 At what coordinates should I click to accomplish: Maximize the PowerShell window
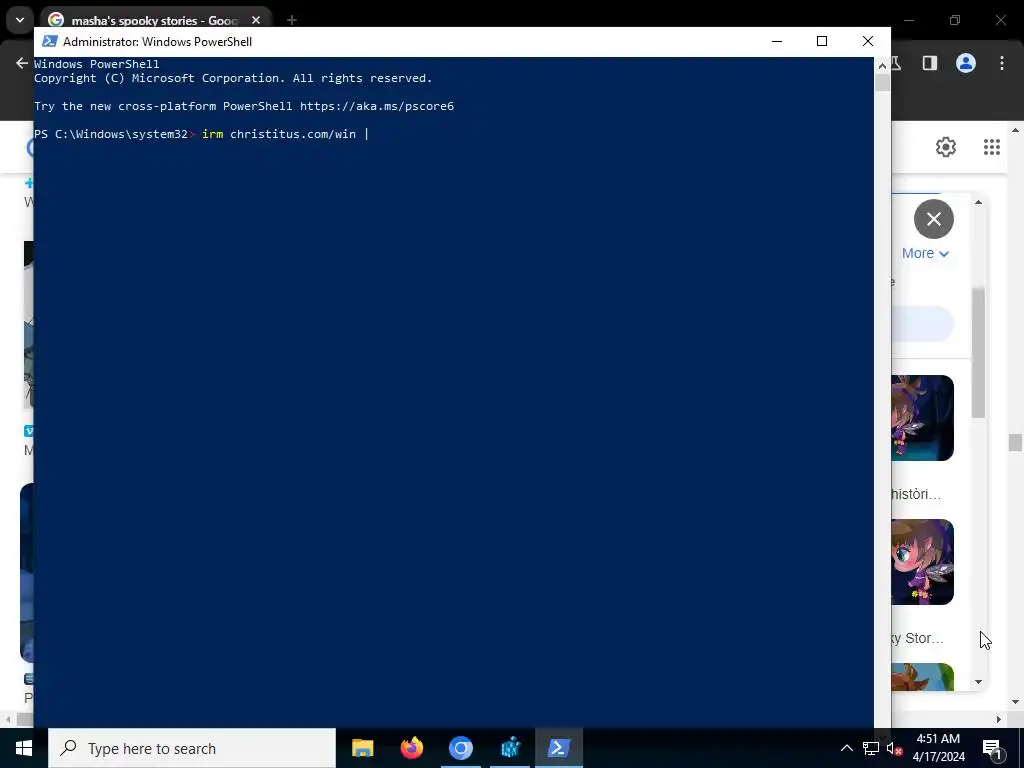pyautogui.click(x=822, y=41)
